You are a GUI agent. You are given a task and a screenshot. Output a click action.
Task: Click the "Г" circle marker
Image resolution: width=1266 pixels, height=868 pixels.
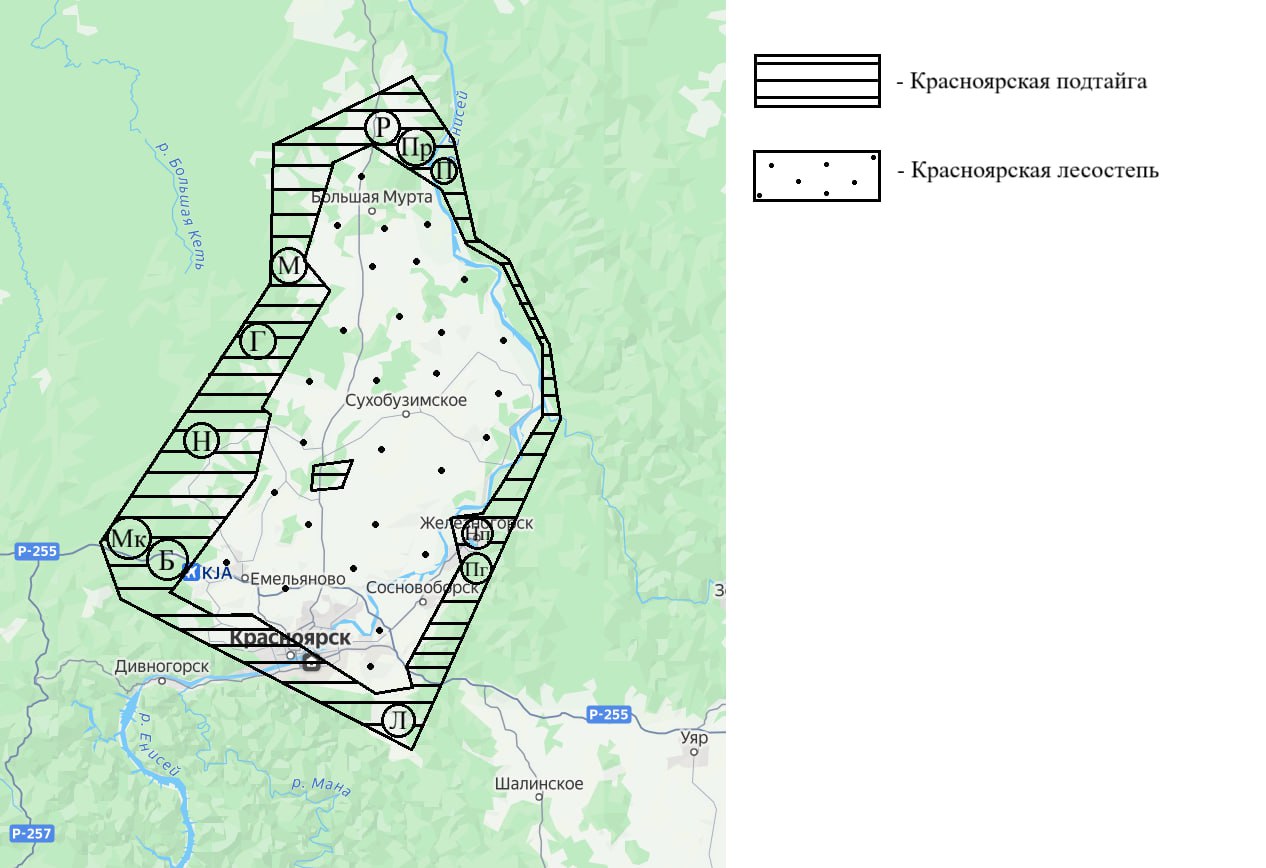point(257,341)
